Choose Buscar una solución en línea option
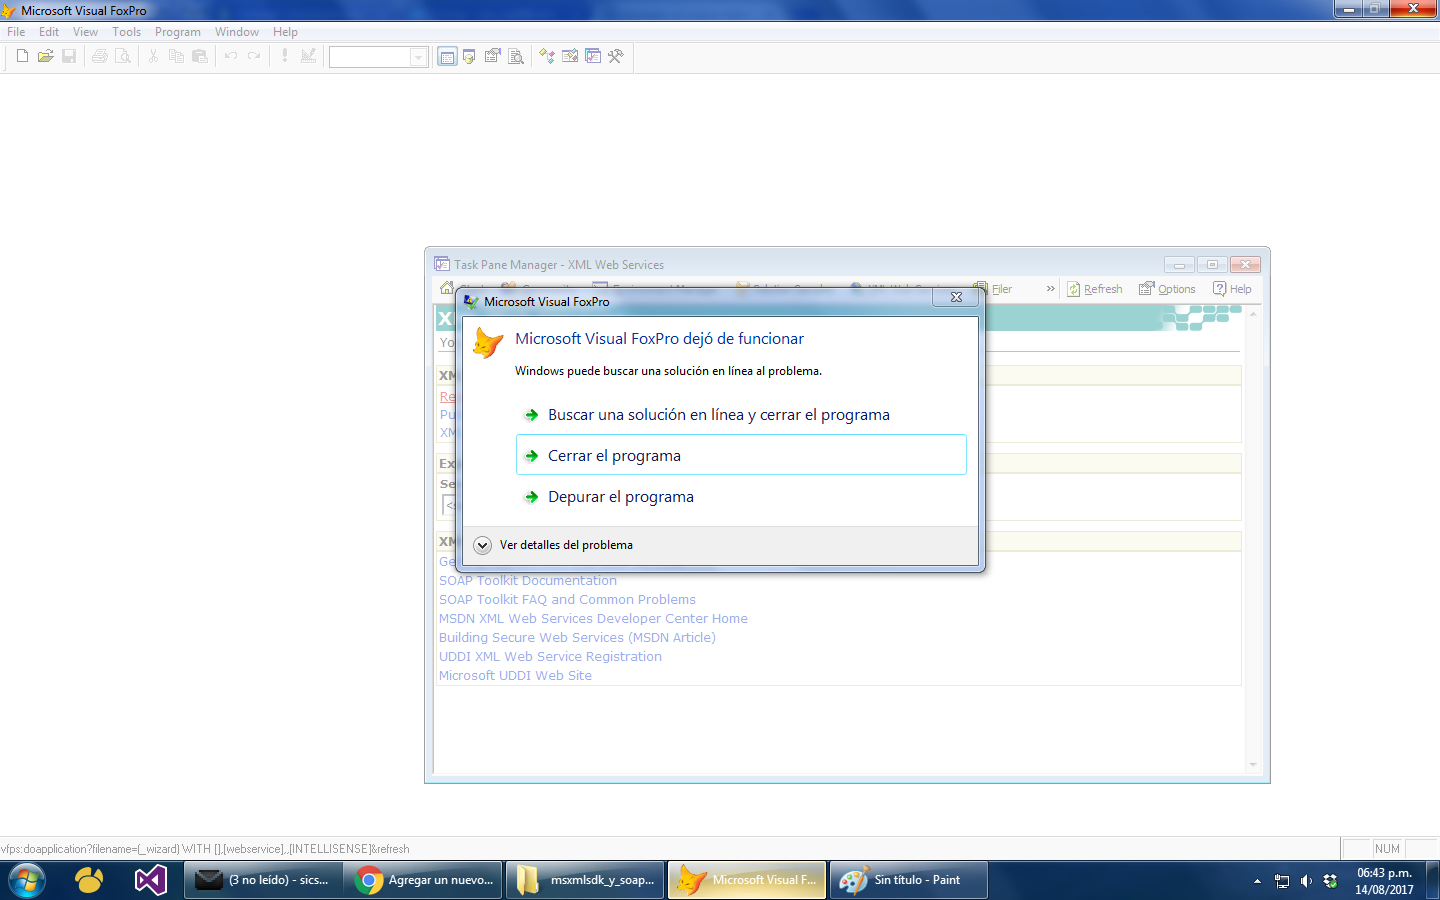This screenshot has width=1440, height=900. pos(741,414)
